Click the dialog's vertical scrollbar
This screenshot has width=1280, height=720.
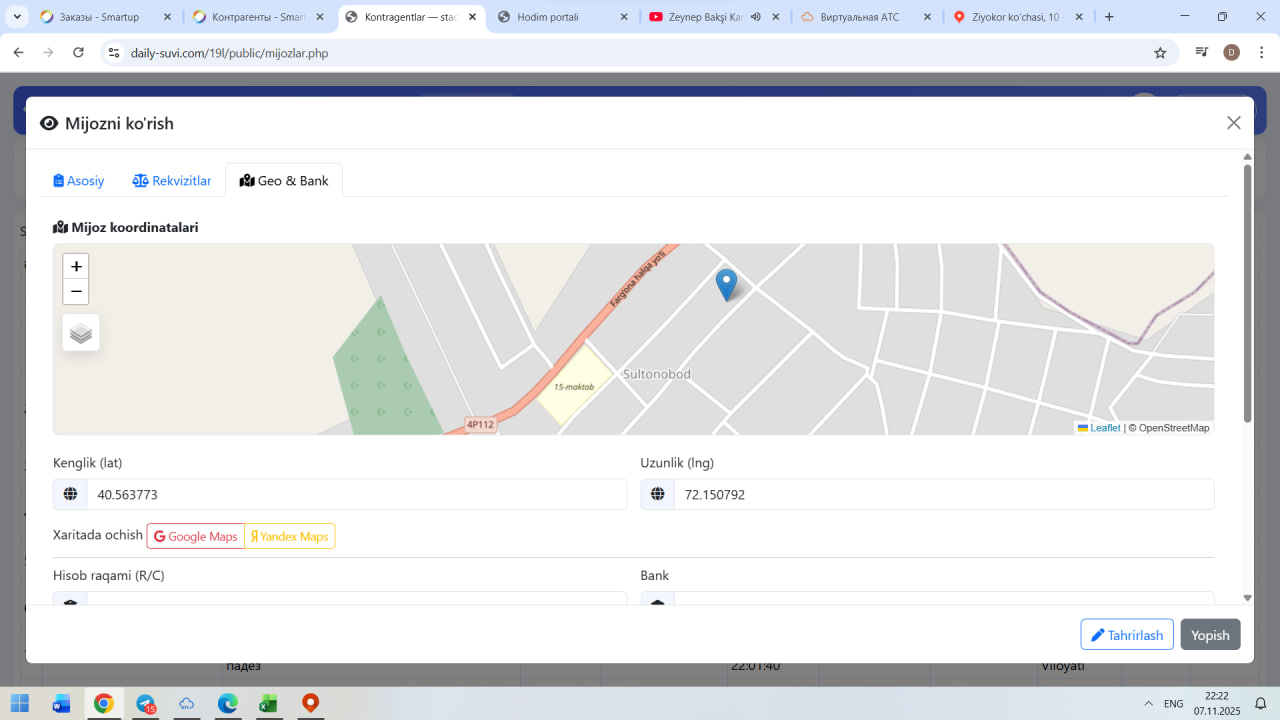(1247, 292)
